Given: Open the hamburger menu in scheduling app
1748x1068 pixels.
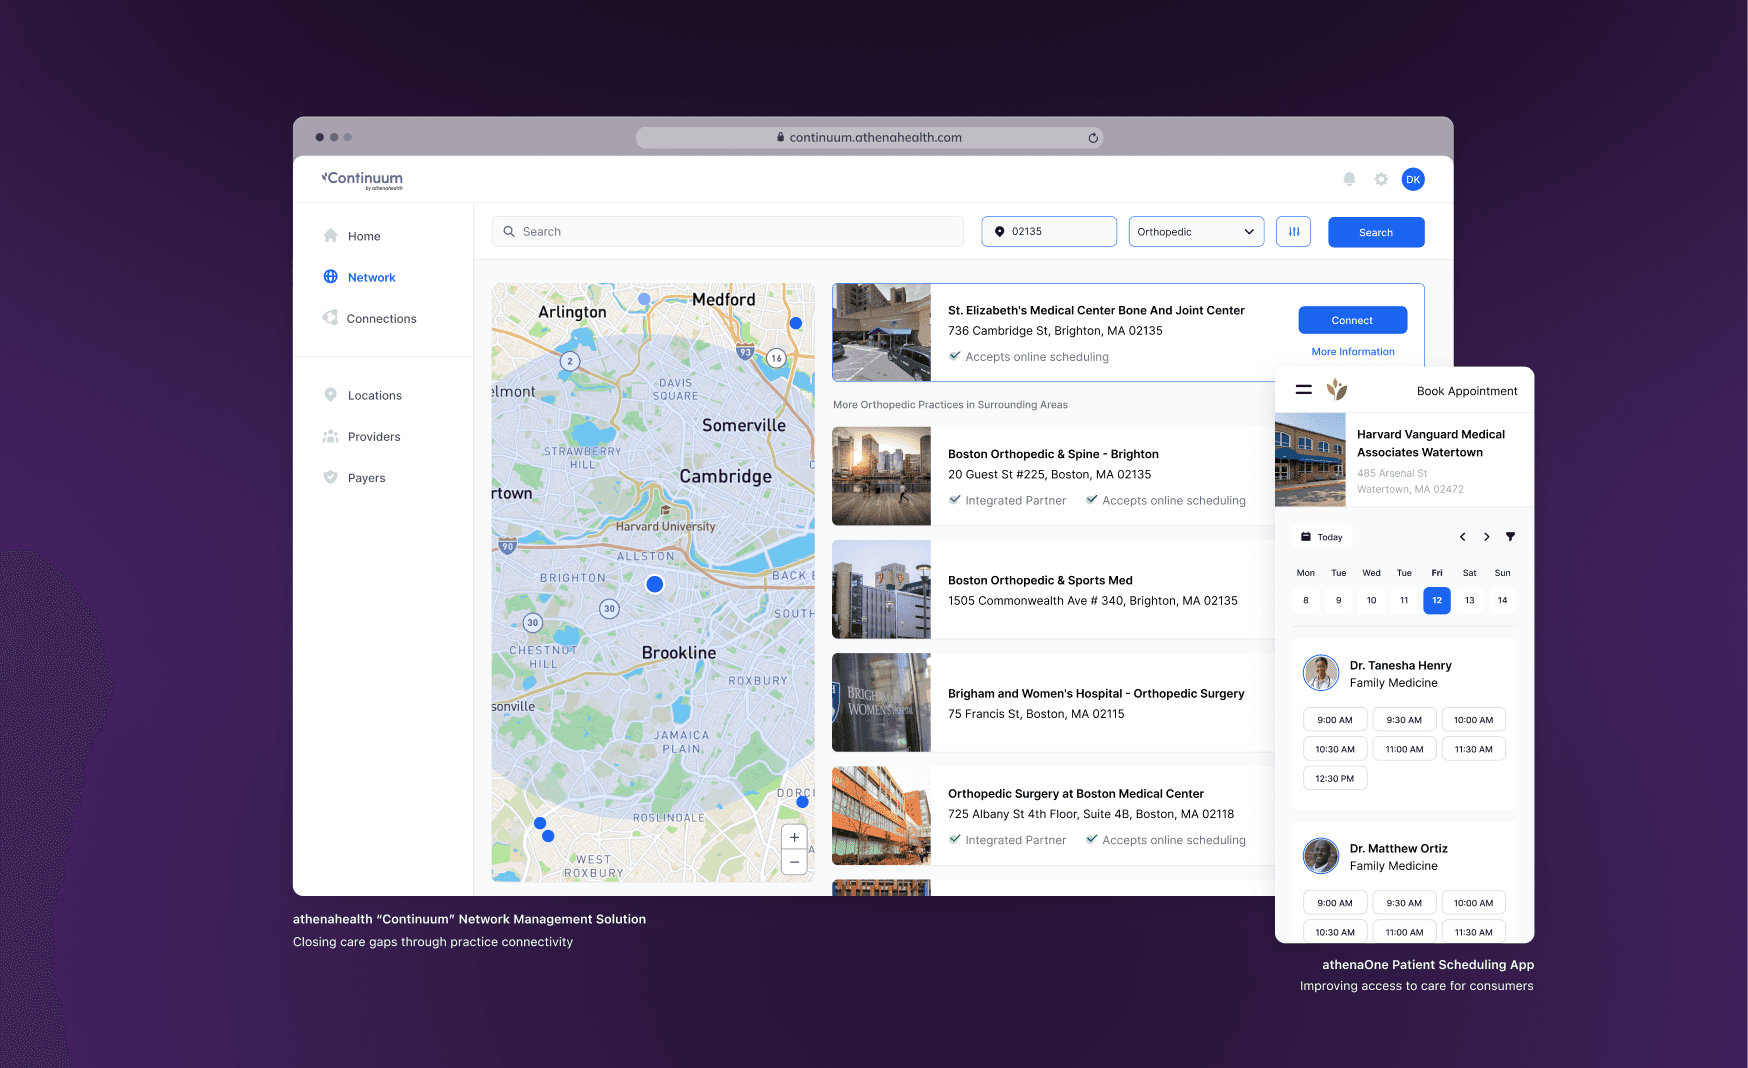Looking at the screenshot, I should (x=1304, y=390).
